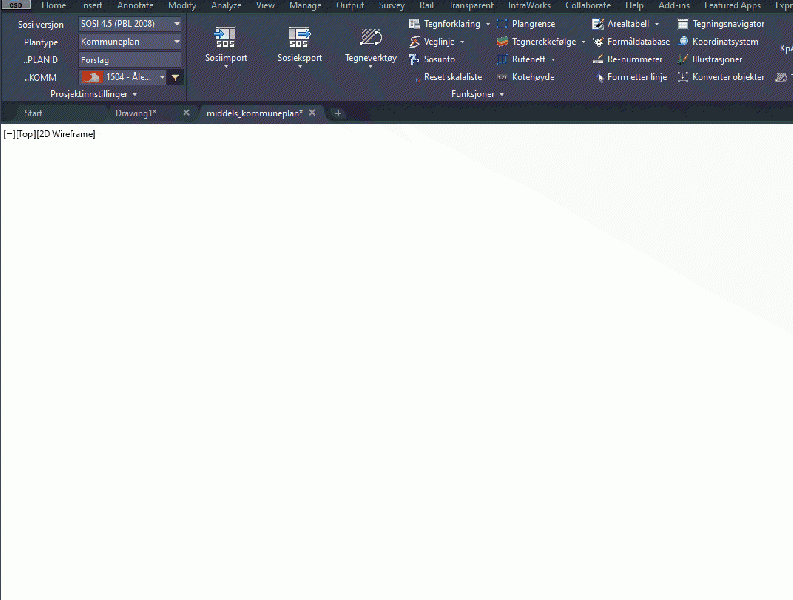The width and height of the screenshot is (793, 600).
Task: Click the municipality filter funnel icon
Action: pos(175,77)
